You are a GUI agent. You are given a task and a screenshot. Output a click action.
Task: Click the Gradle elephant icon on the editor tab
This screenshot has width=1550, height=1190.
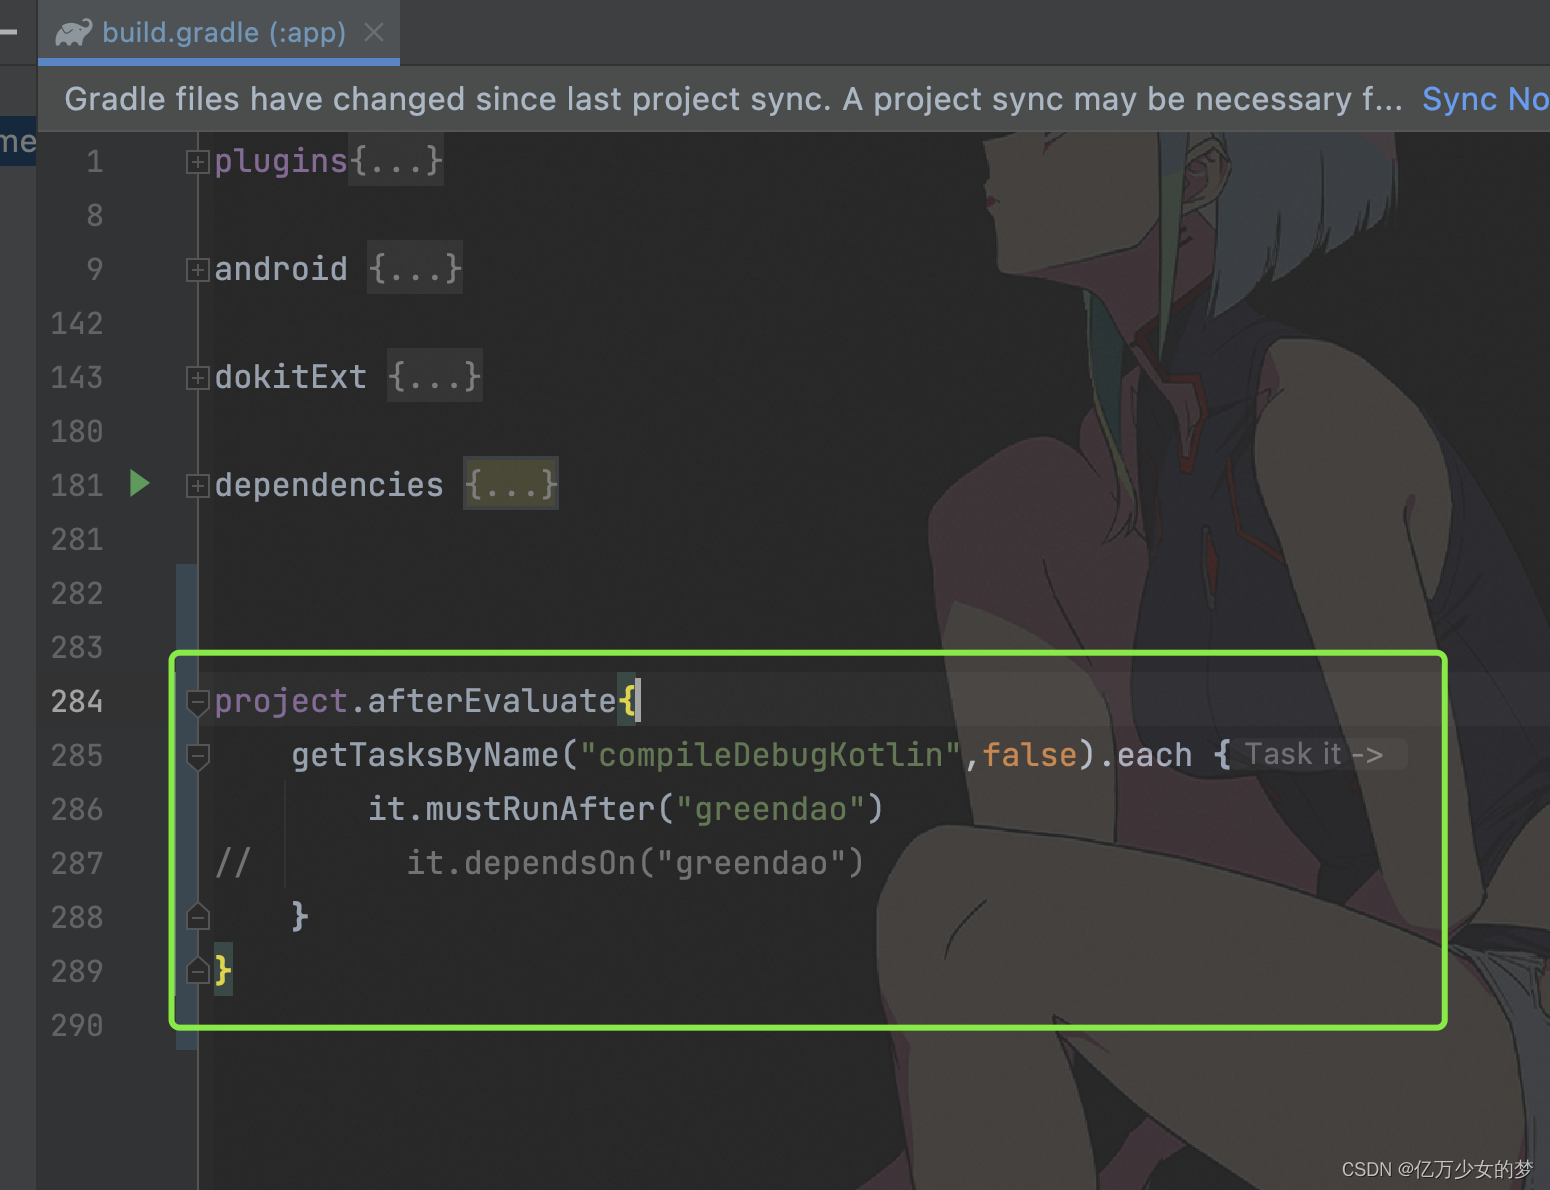coord(75,31)
